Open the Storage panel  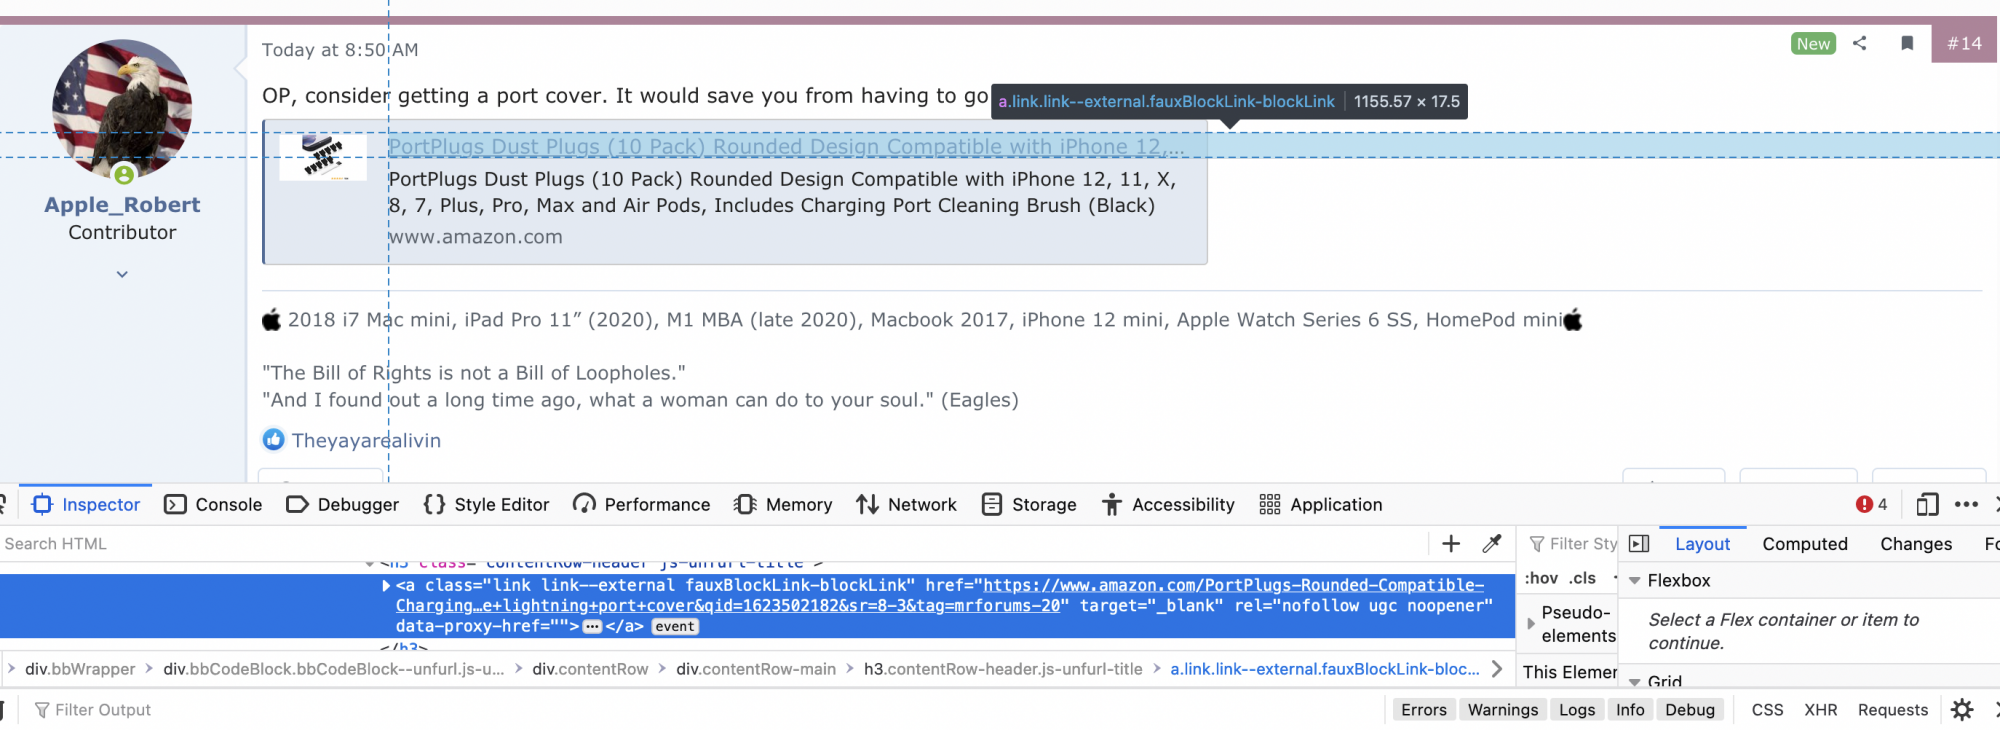click(1029, 505)
